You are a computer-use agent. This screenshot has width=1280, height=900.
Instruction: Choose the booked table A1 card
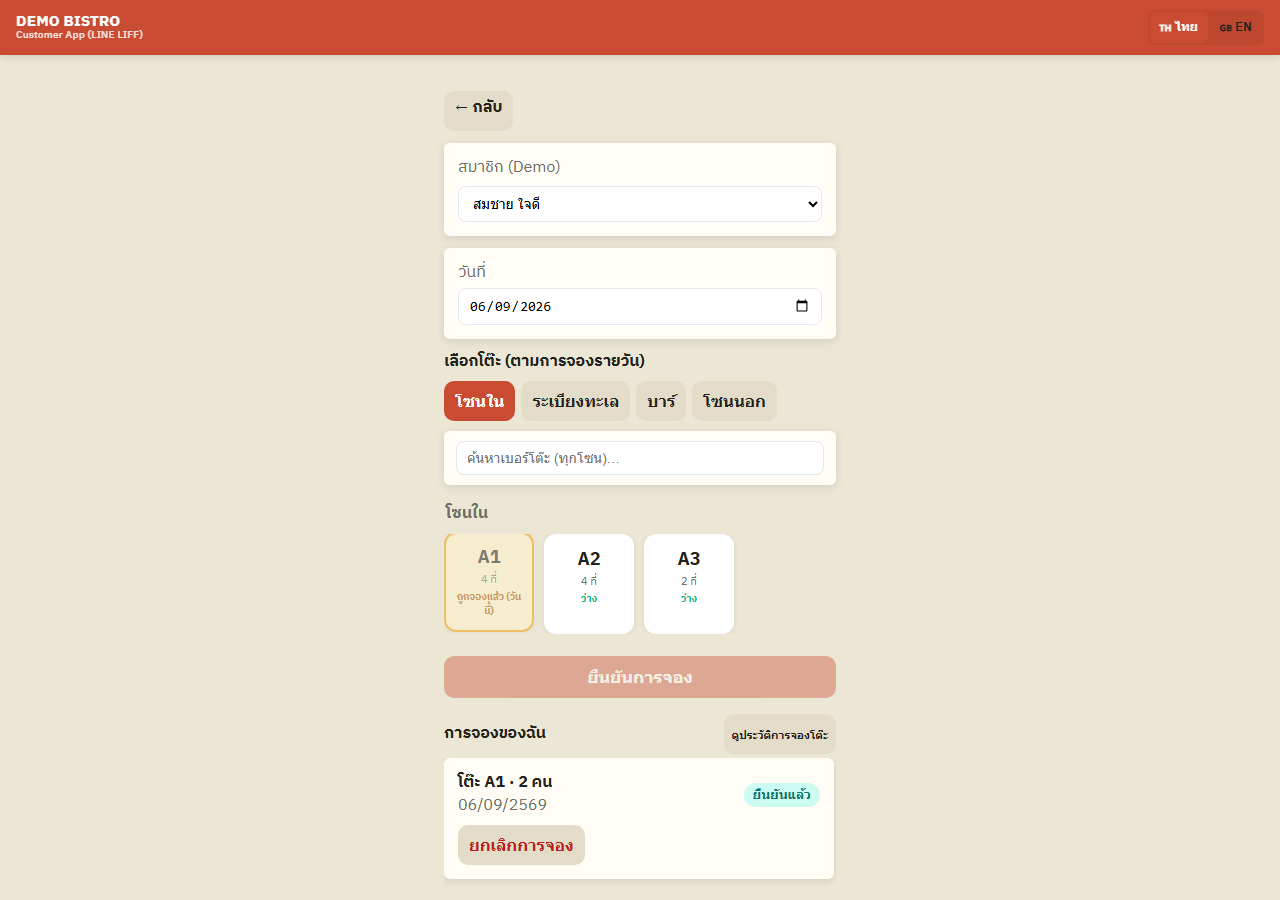[489, 583]
